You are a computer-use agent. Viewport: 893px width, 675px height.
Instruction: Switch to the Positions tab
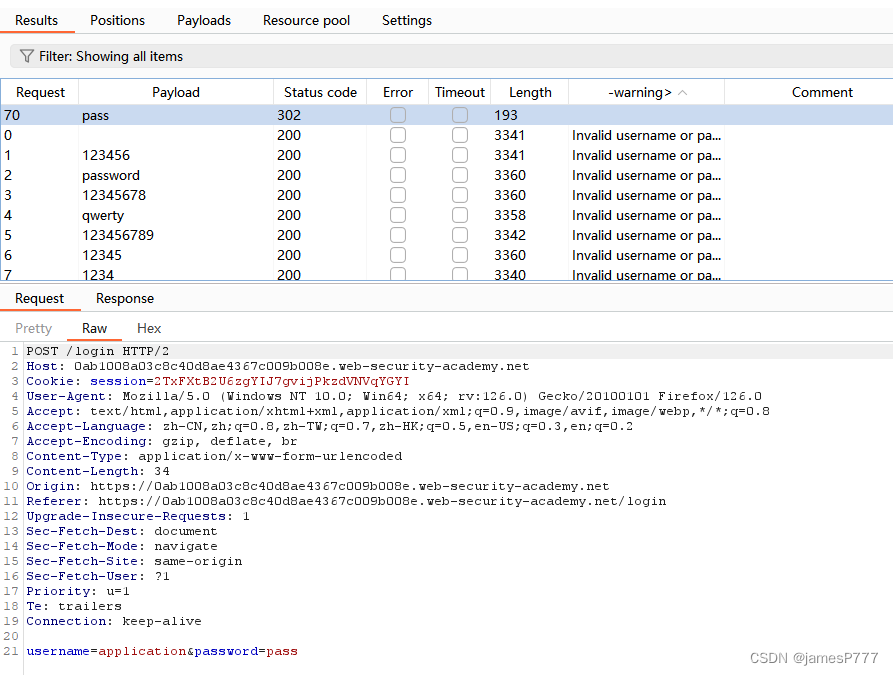click(117, 20)
